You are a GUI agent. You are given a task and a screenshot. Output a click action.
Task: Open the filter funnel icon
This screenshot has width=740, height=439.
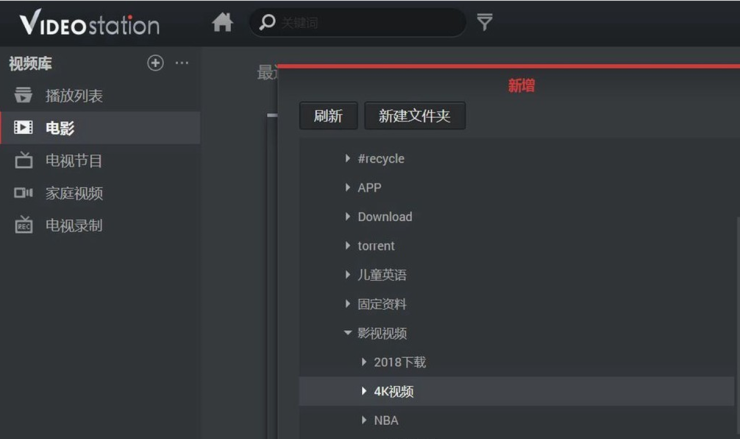coord(485,22)
